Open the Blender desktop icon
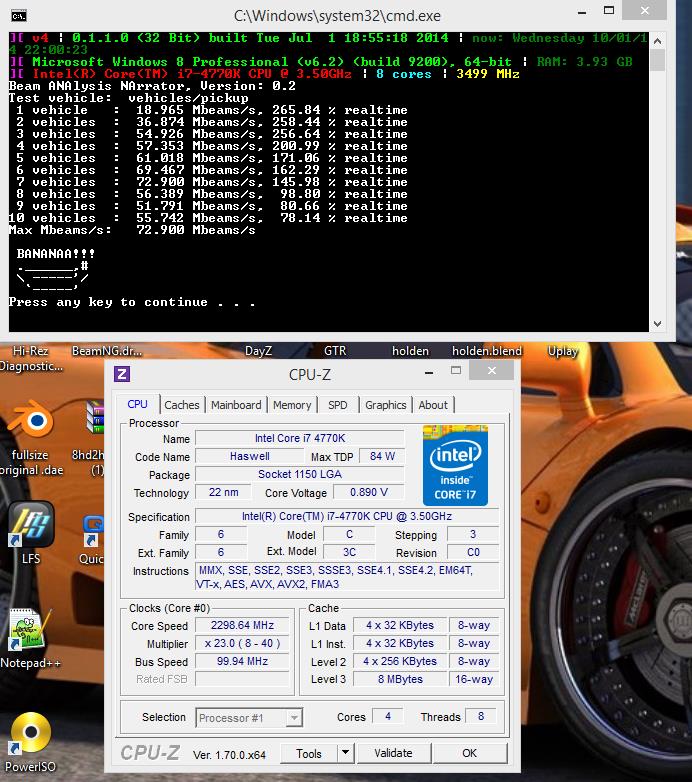This screenshot has width=692, height=782. (31, 420)
